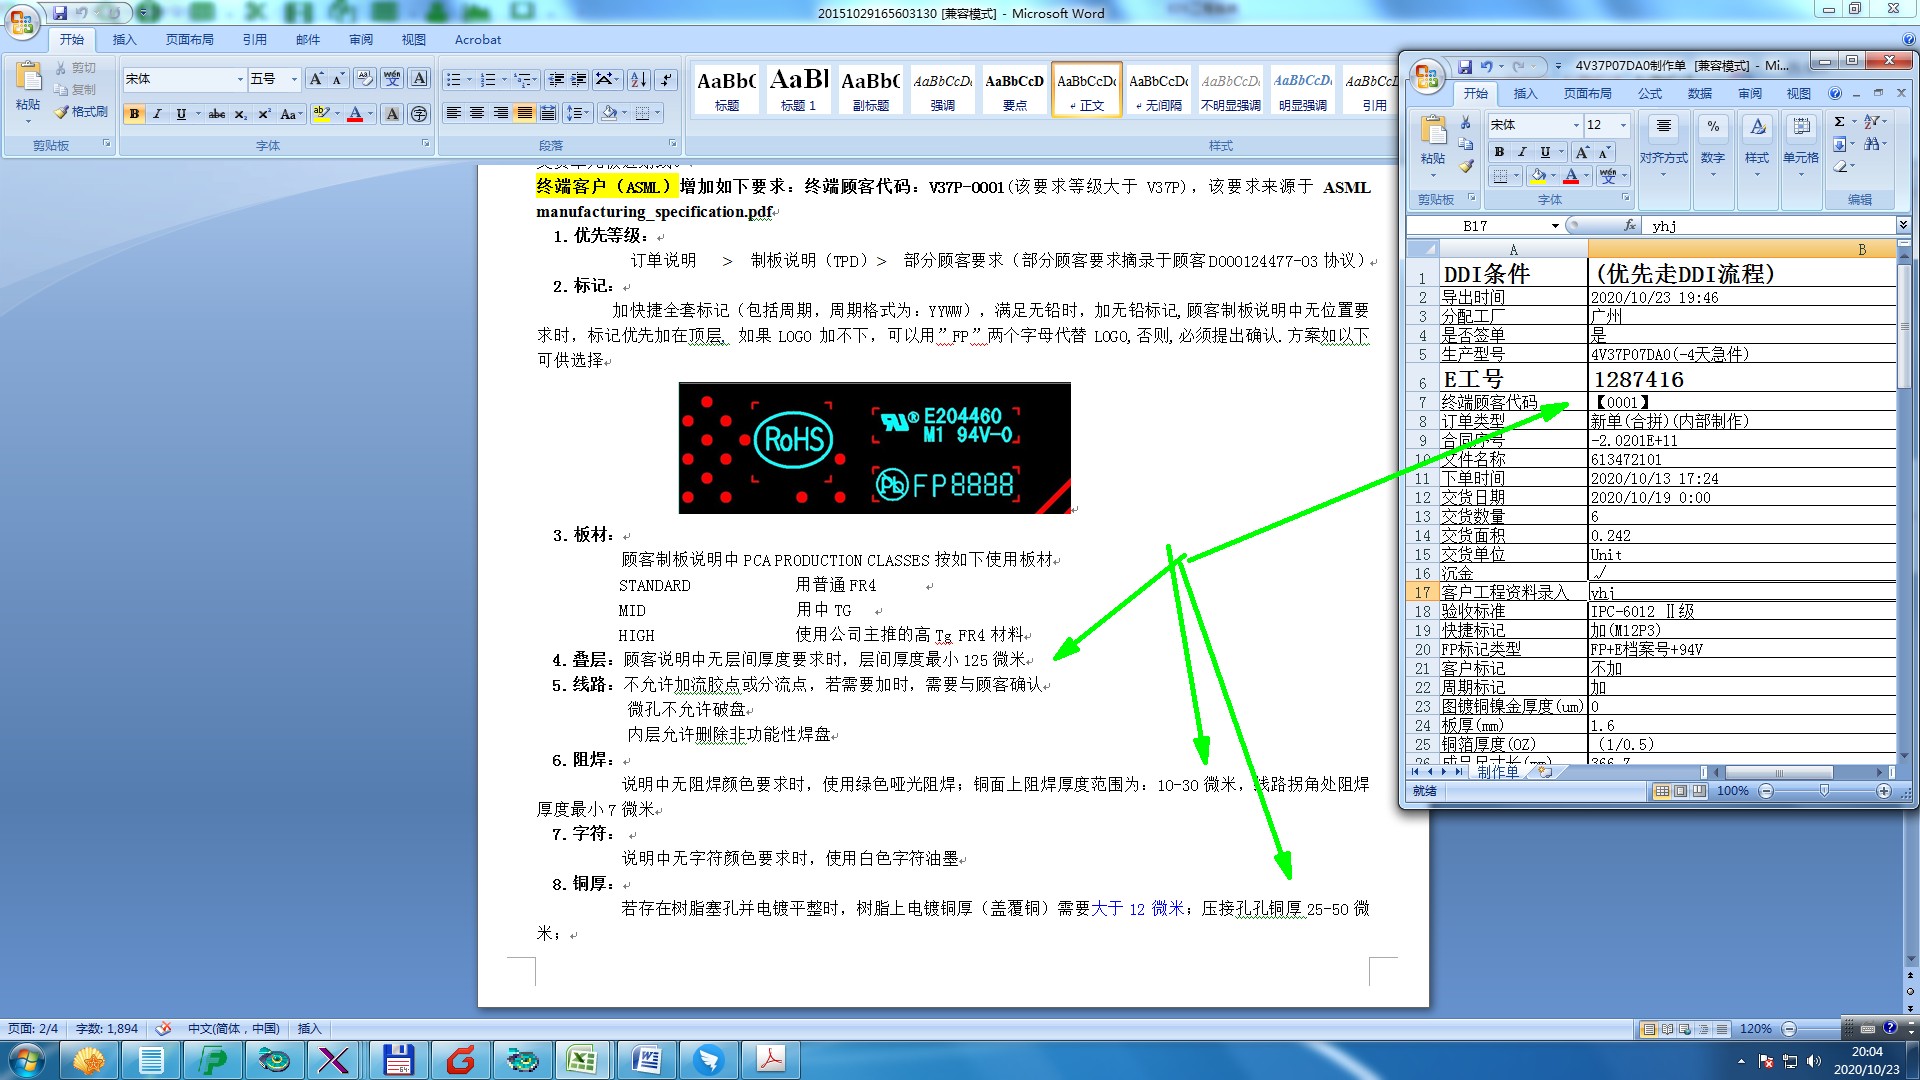Click Word's Format Painter (格式刷) button
This screenshot has width=1920, height=1080.
click(x=81, y=112)
